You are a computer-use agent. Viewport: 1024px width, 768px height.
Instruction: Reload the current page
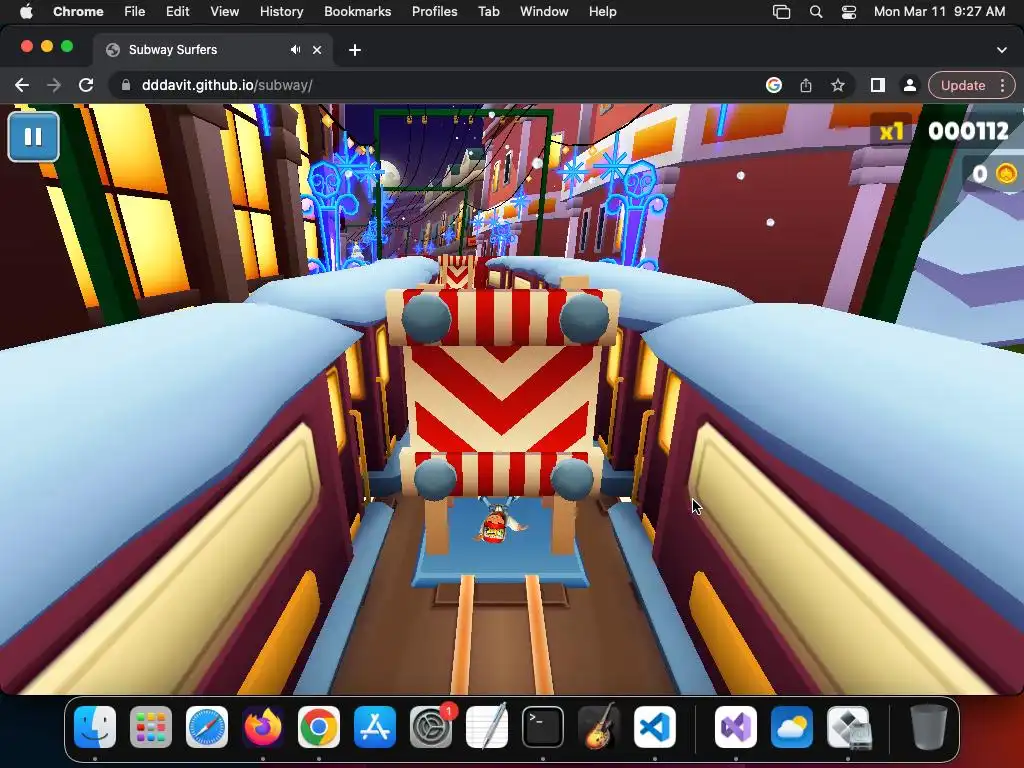click(86, 86)
